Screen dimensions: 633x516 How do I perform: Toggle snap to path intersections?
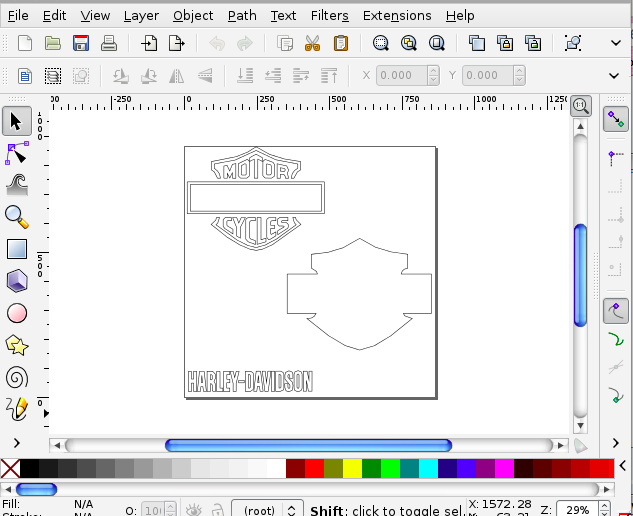click(x=616, y=367)
